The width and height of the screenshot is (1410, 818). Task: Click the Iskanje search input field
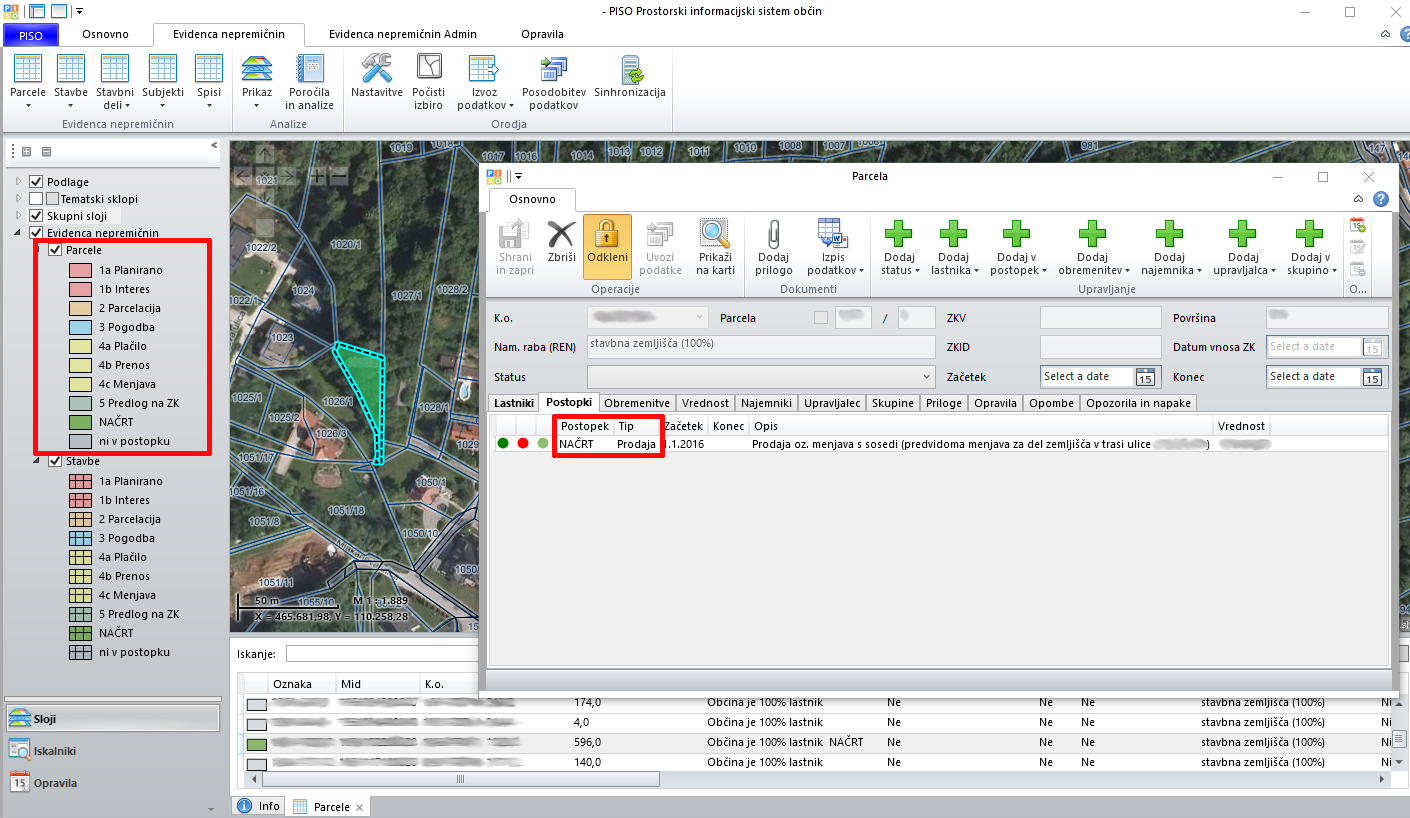[x=380, y=654]
